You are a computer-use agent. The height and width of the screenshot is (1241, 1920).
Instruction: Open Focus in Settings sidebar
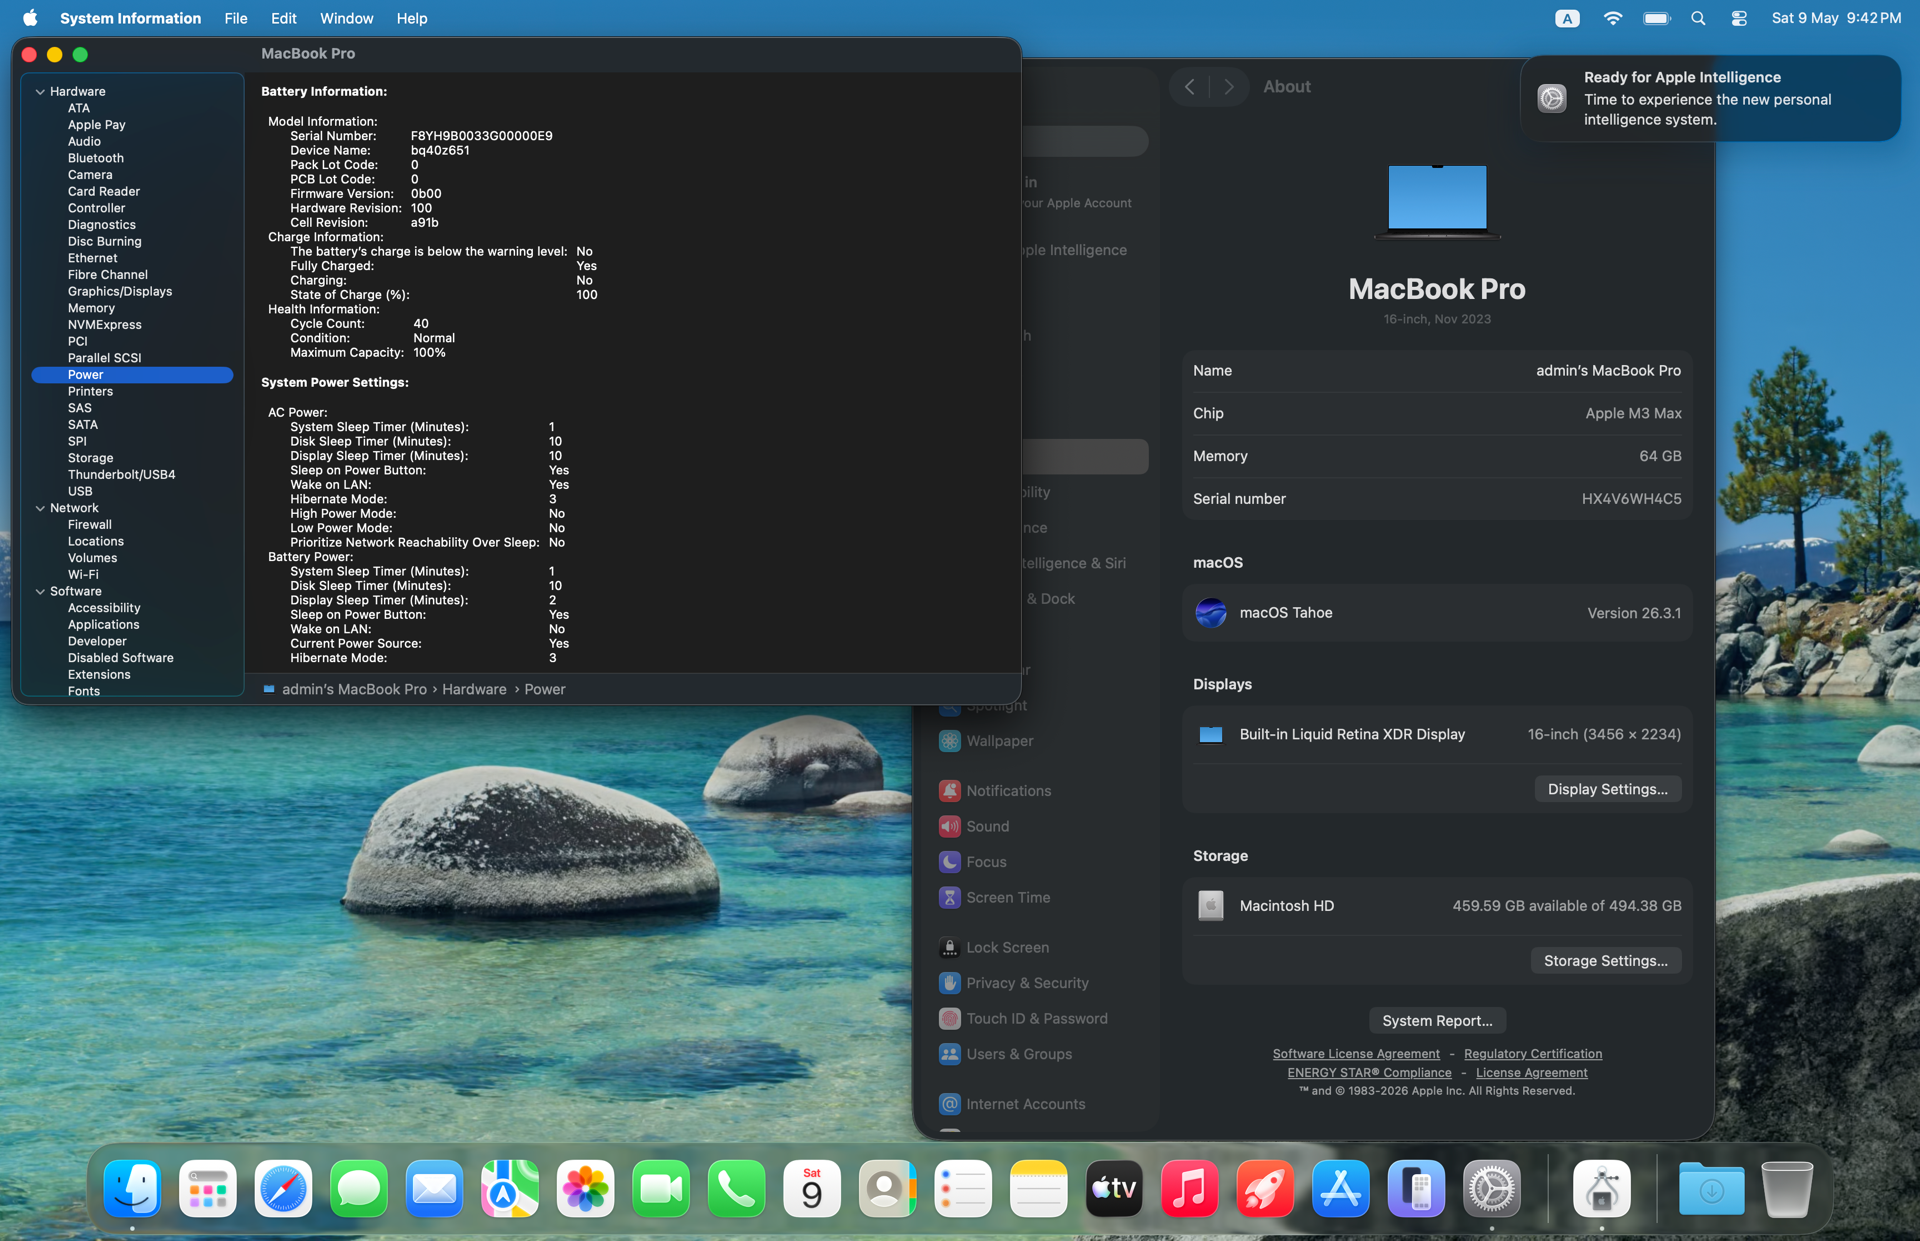tap(972, 861)
